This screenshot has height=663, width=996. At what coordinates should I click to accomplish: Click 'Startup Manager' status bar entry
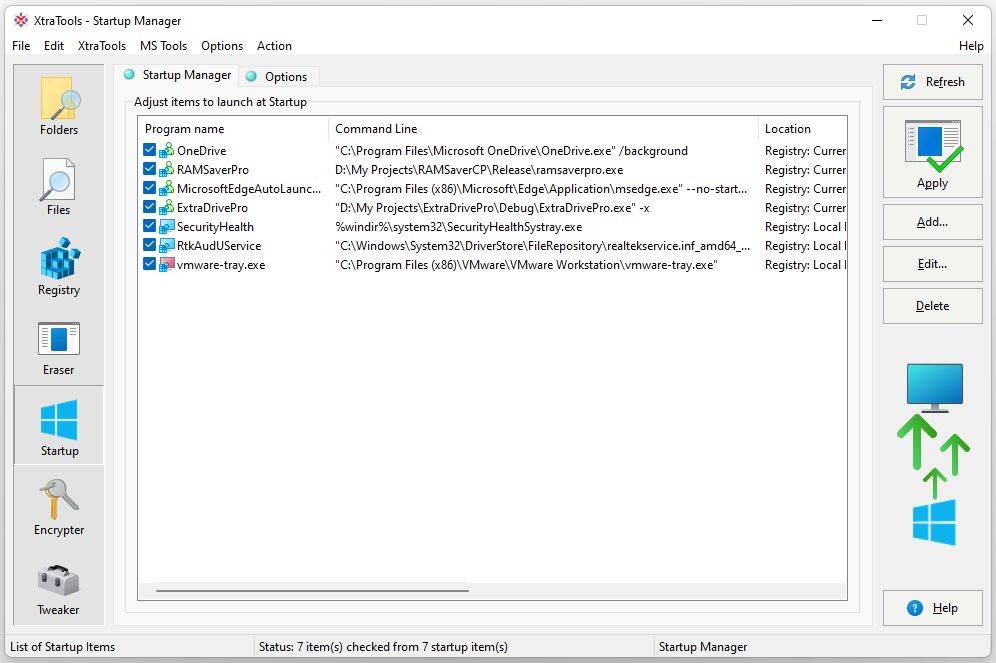tap(703, 646)
